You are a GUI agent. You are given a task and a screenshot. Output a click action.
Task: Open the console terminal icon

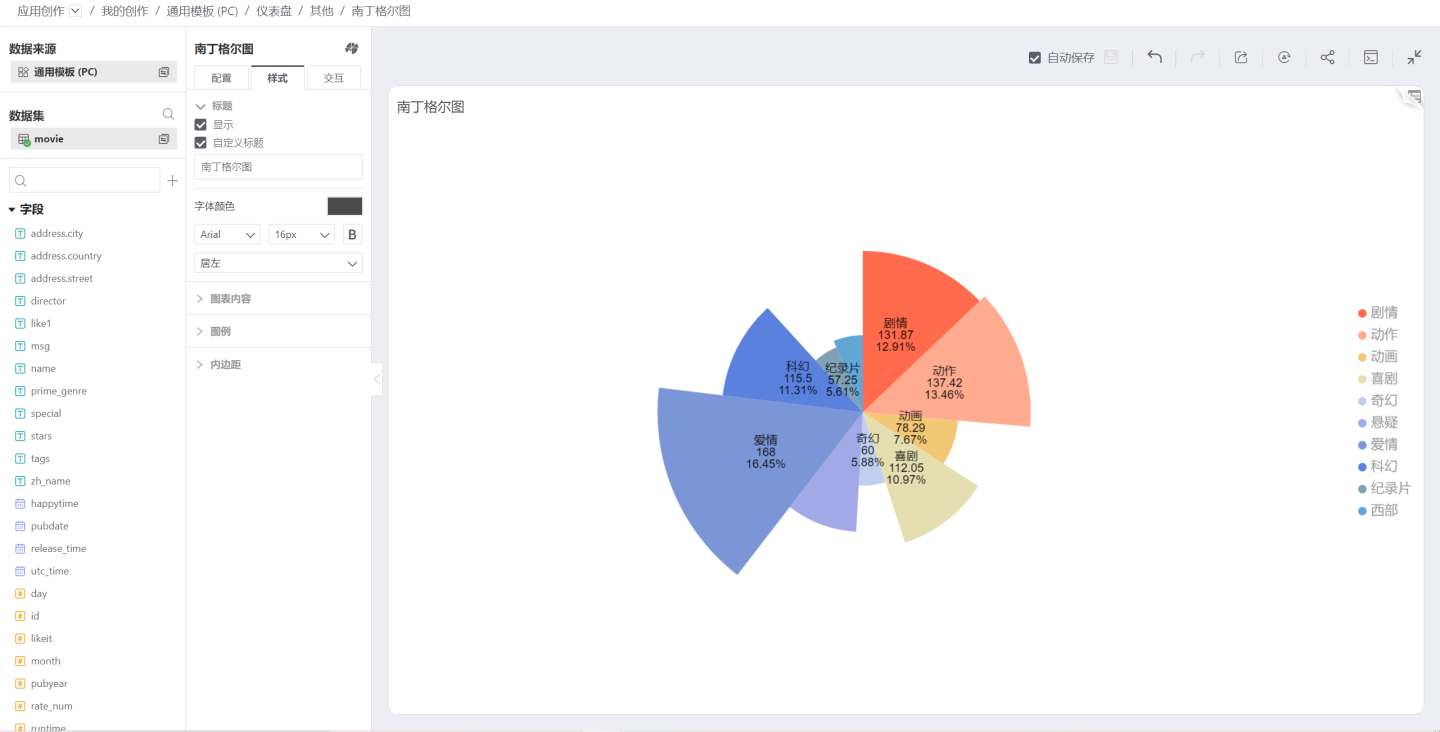click(1371, 57)
